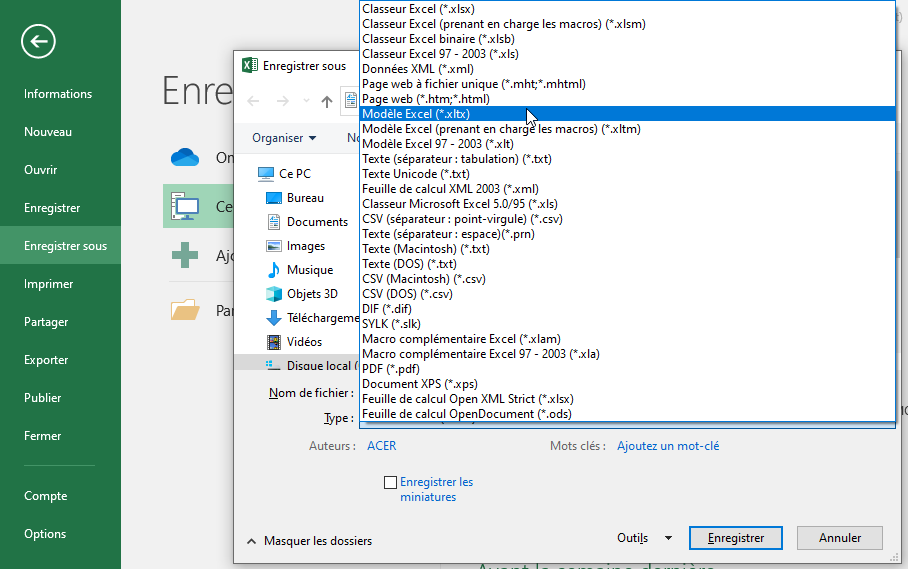Open recent locations chevron in dialog navigation
The width and height of the screenshot is (908, 569).
click(306, 101)
